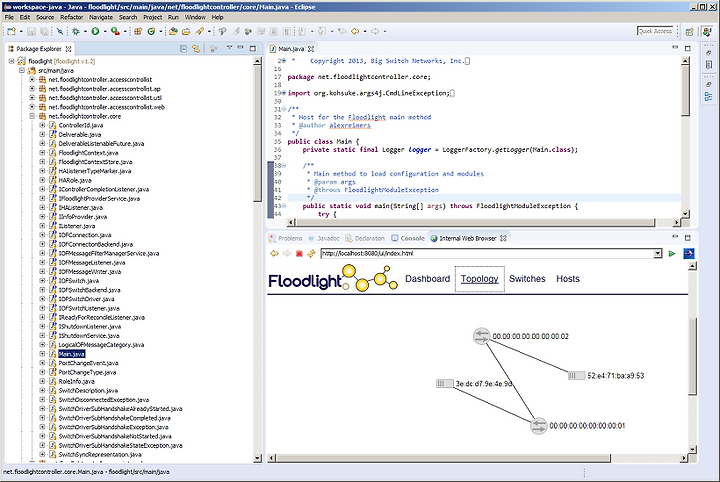
Task: Collapse the floodlight project tree node
Action: pos(11,61)
